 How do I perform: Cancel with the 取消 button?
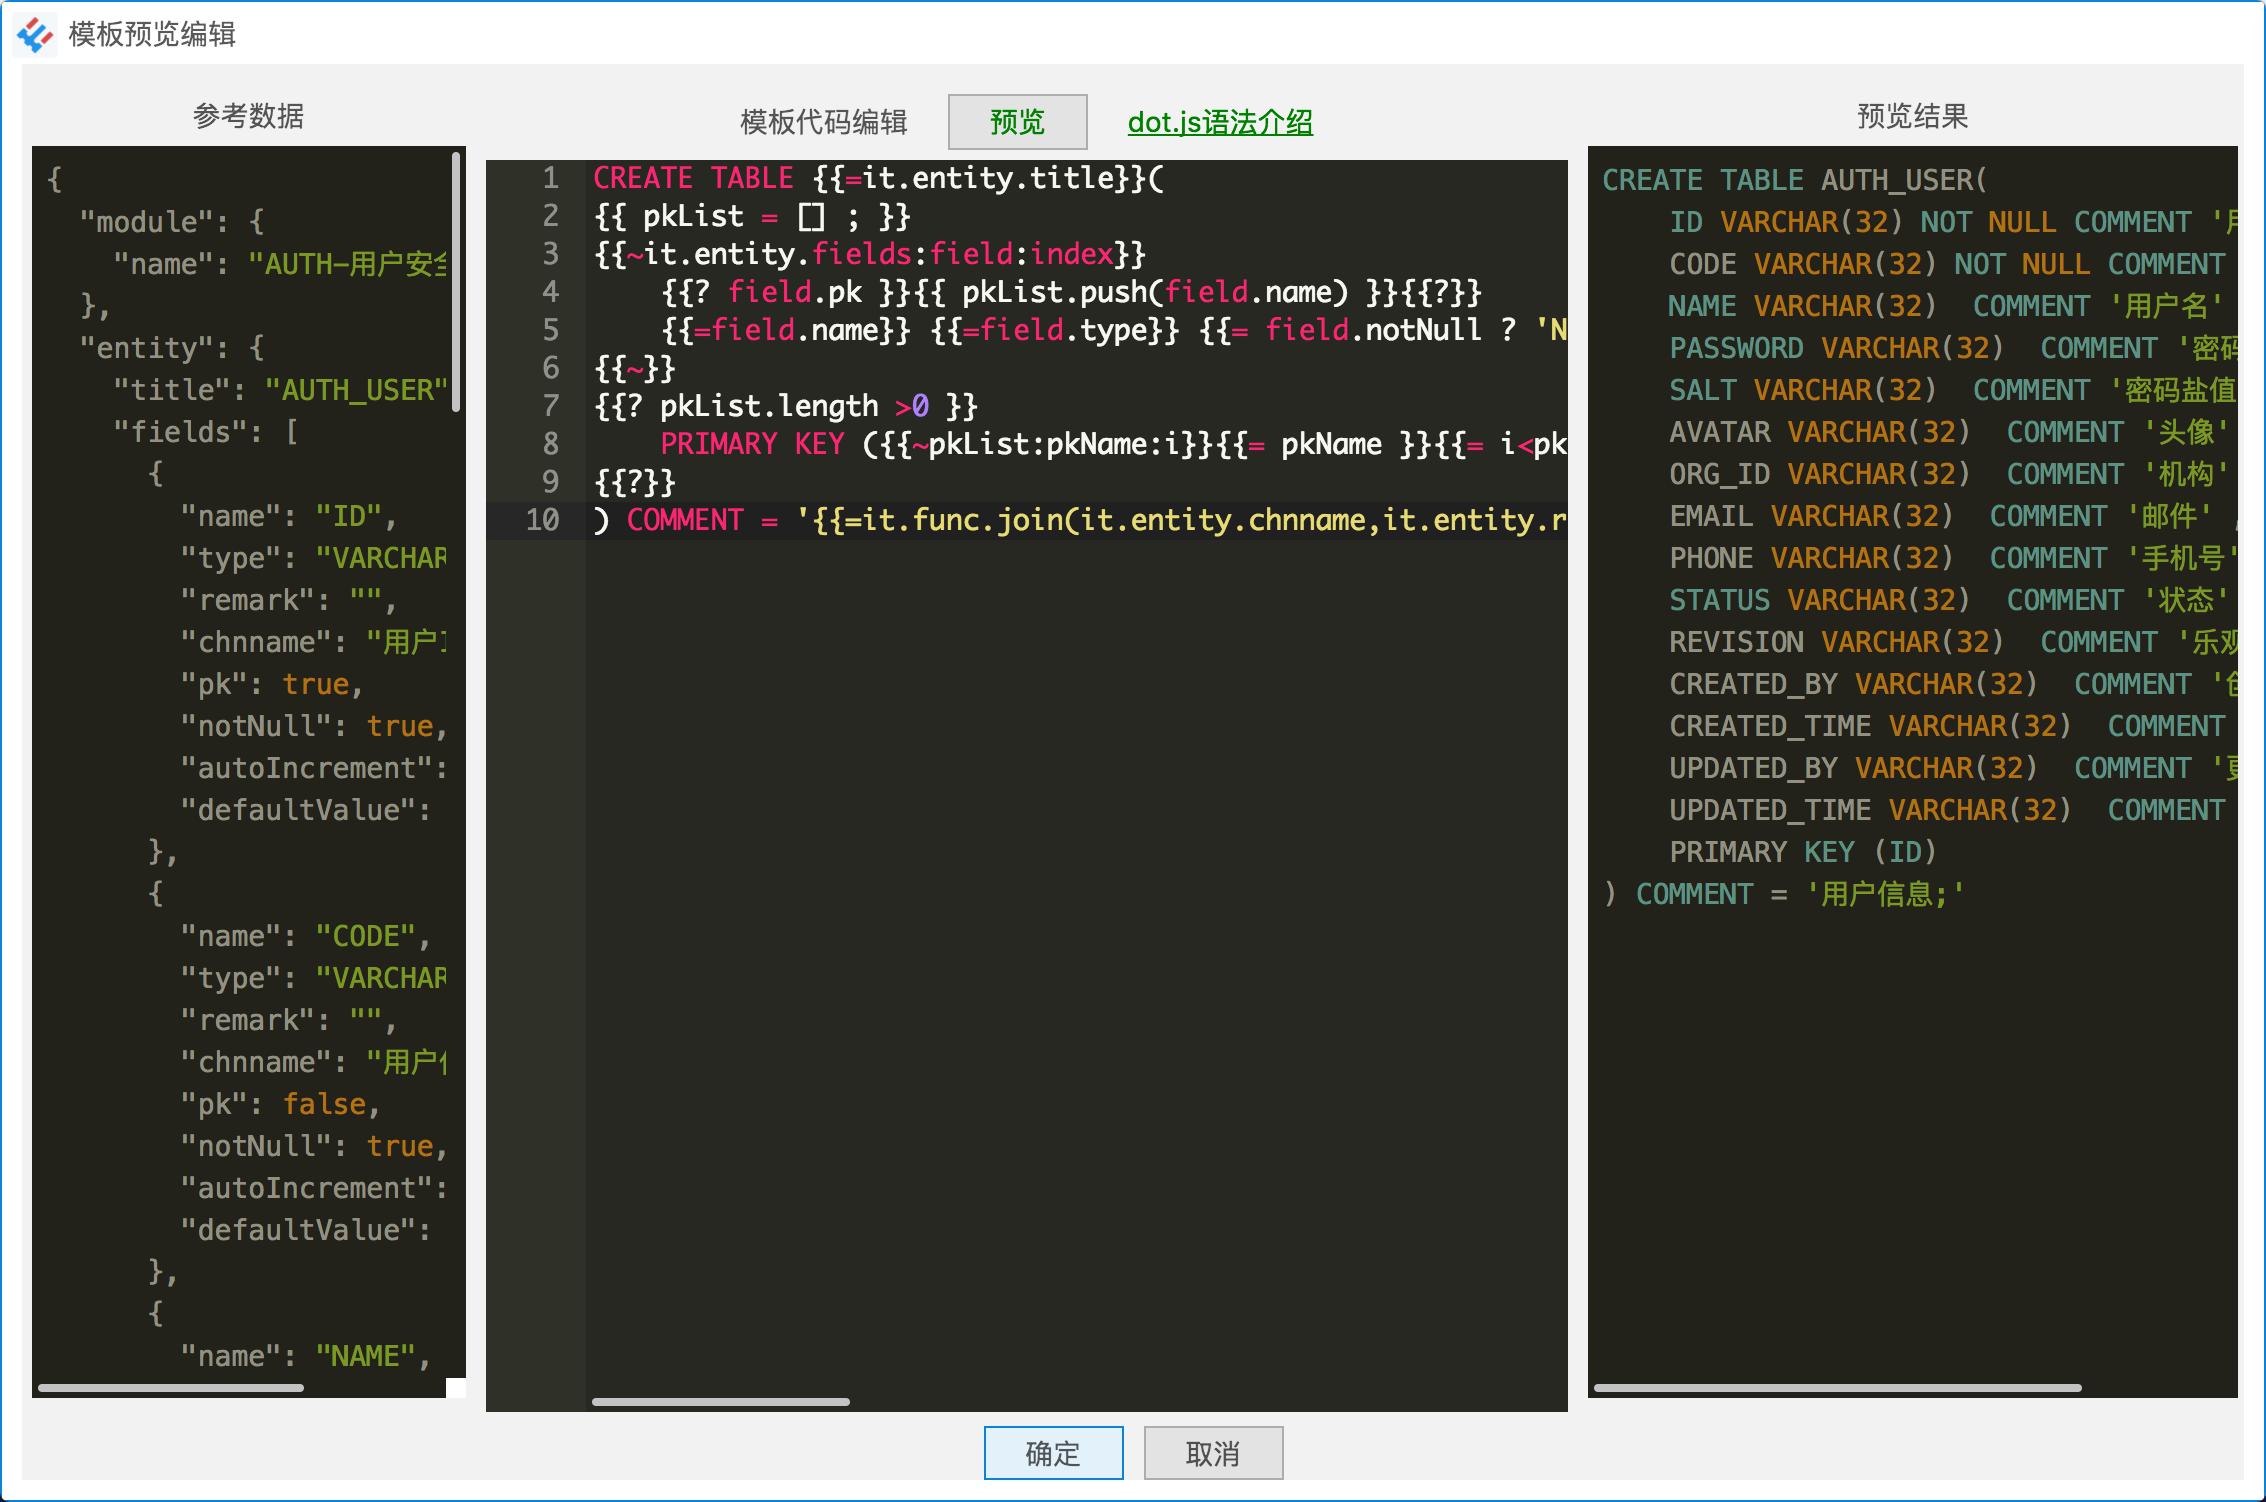(x=1213, y=1452)
